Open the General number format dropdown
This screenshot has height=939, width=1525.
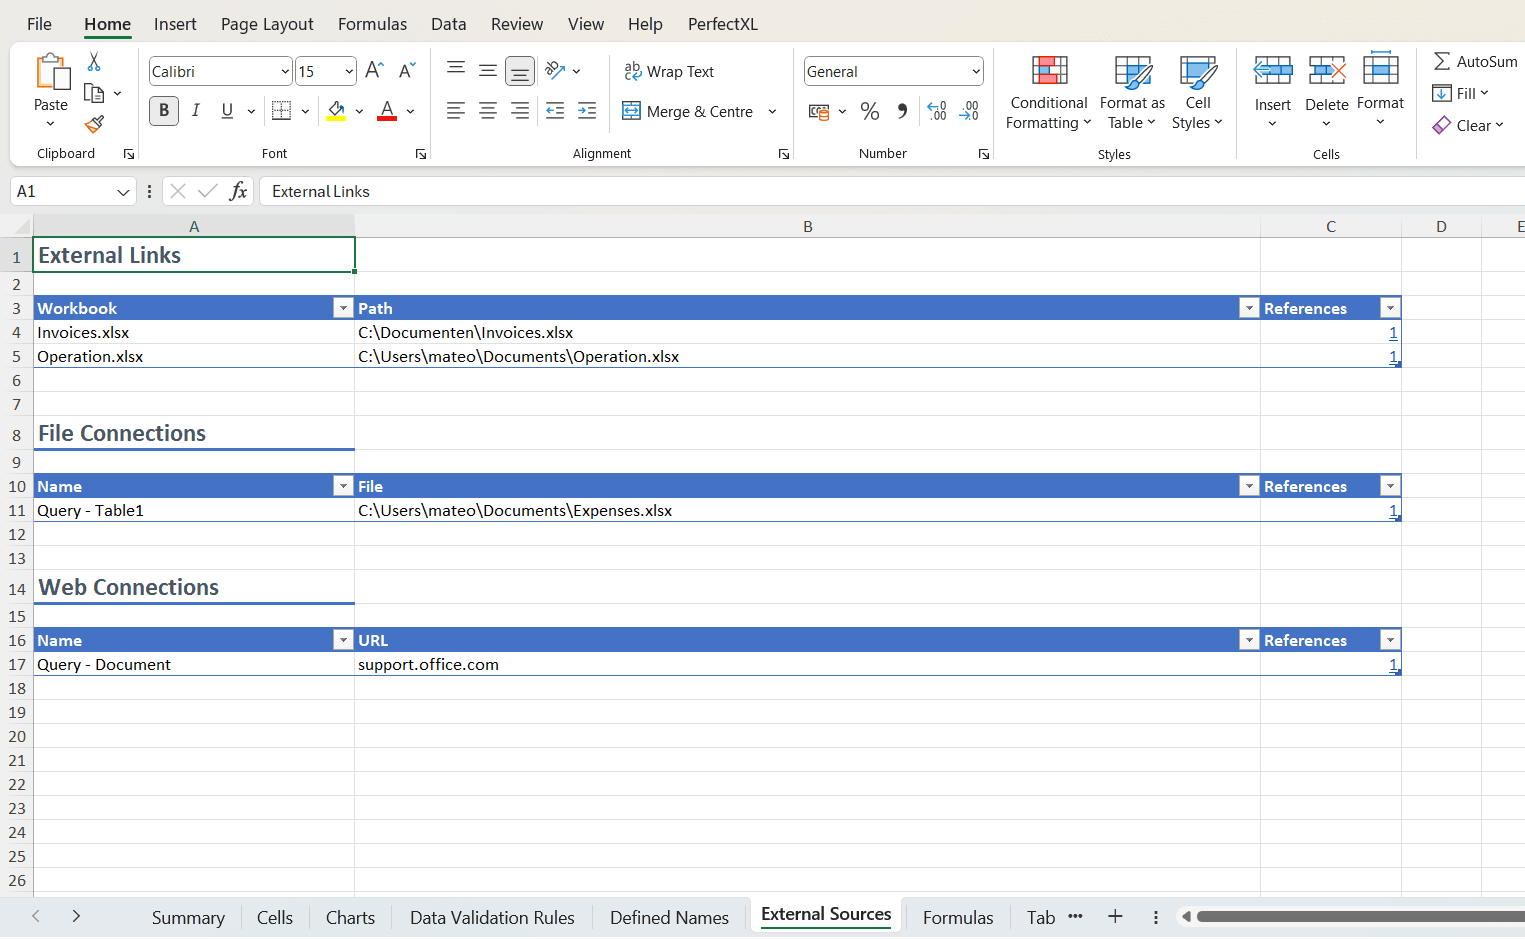click(975, 71)
